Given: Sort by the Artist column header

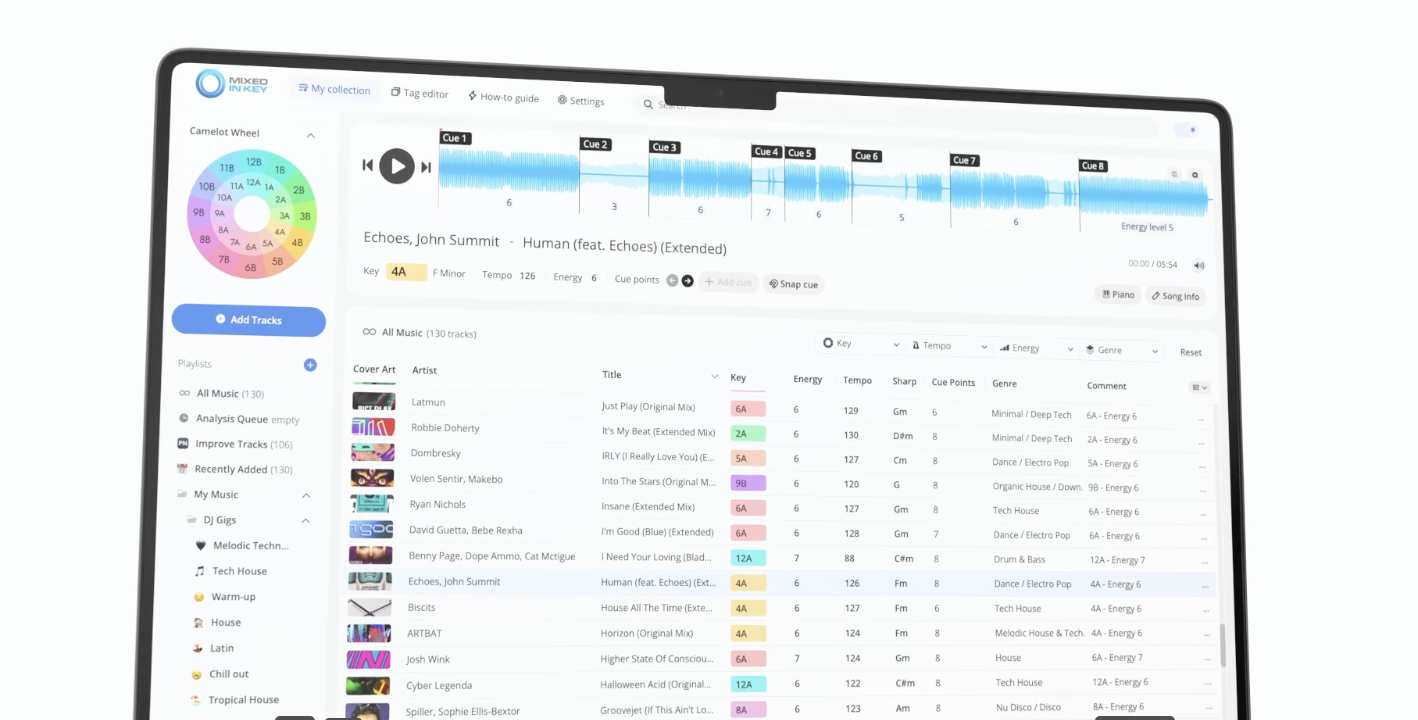Looking at the screenshot, I should pos(424,370).
